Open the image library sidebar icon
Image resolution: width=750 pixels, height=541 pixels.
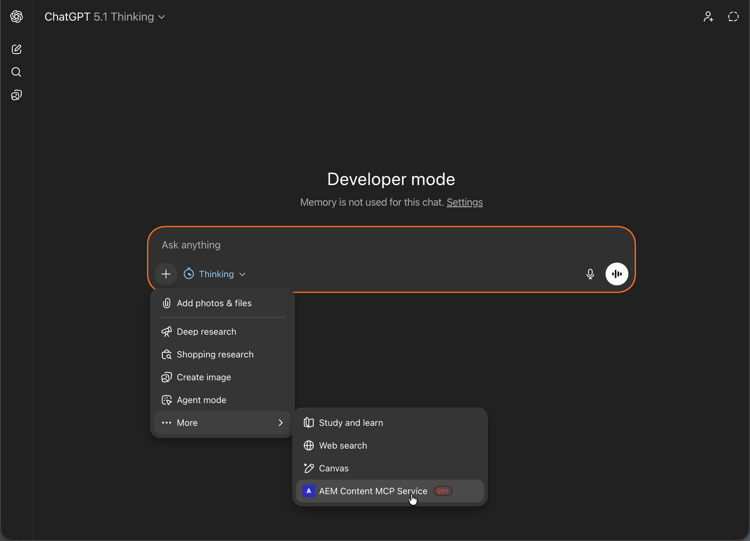[x=16, y=95]
